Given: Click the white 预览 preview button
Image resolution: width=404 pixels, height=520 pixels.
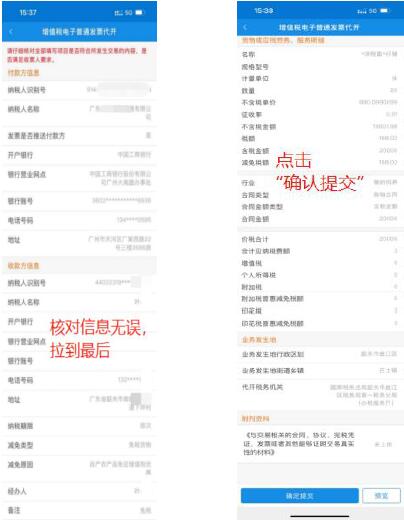Looking at the screenshot, I should click(x=381, y=496).
